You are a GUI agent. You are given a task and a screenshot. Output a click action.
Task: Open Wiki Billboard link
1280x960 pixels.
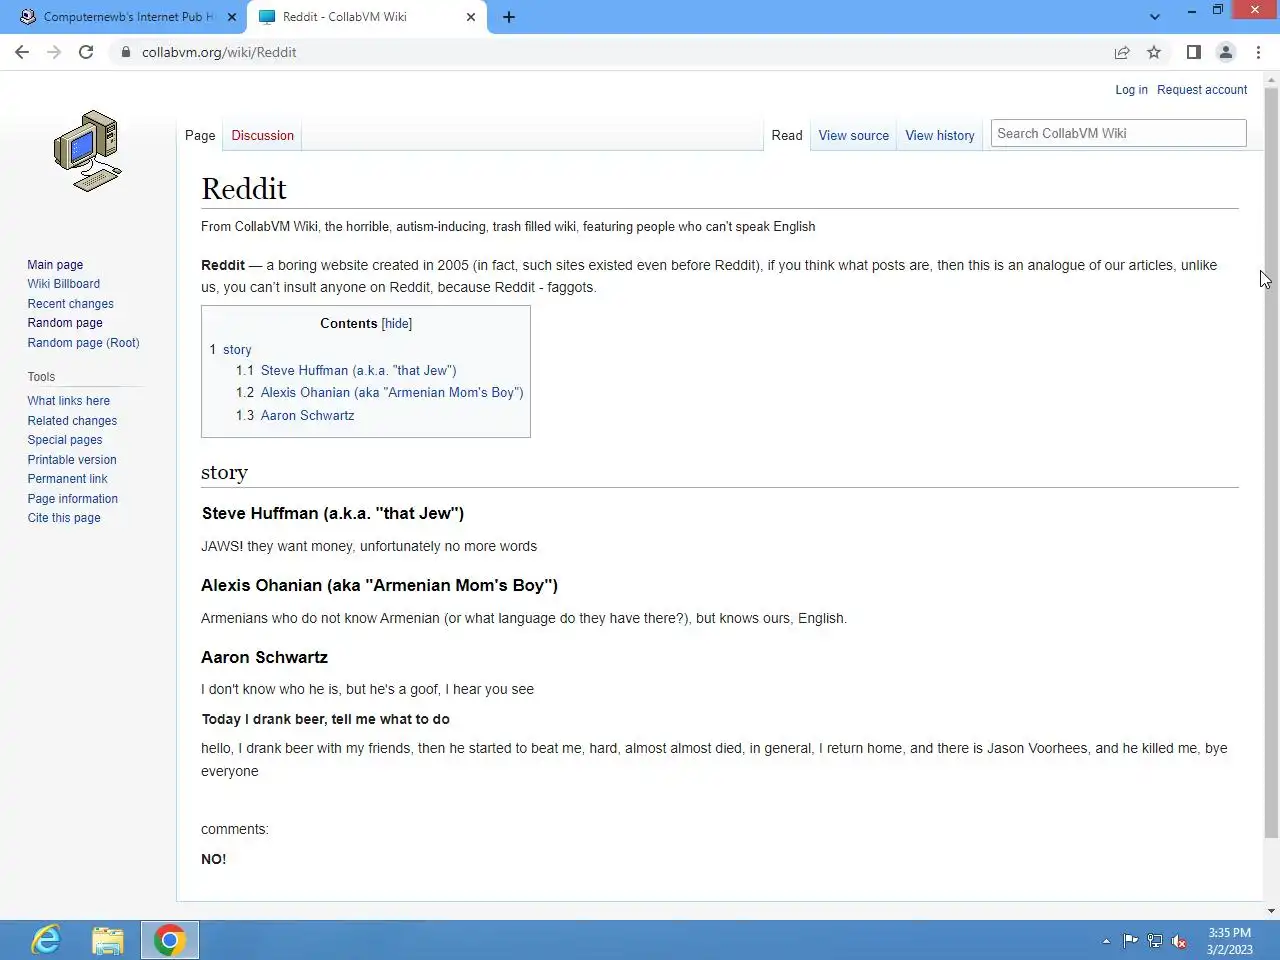click(63, 284)
